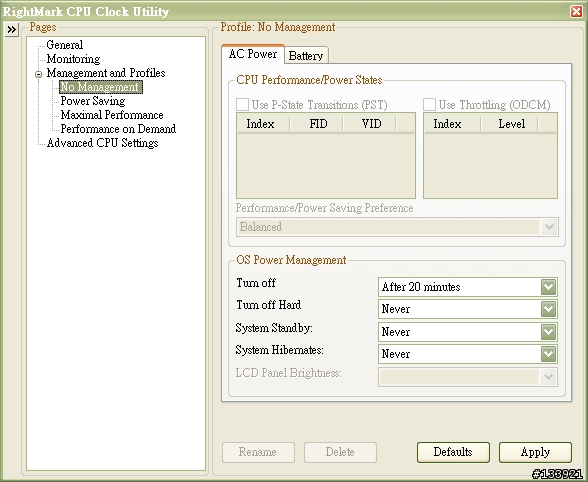Select the Power Saving profile
Screen dimensions: 588x482
pyautogui.click(x=93, y=101)
